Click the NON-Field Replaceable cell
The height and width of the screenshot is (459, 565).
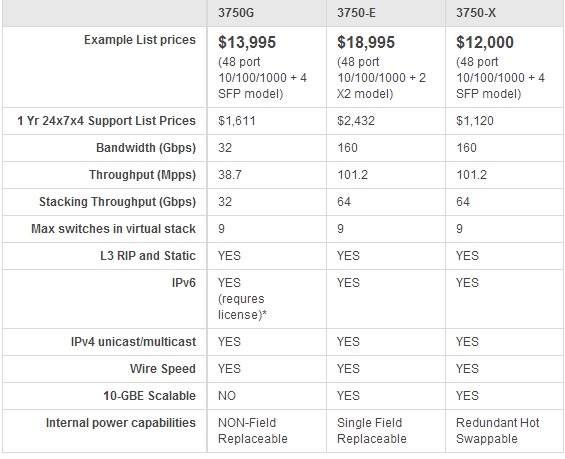[267, 431]
